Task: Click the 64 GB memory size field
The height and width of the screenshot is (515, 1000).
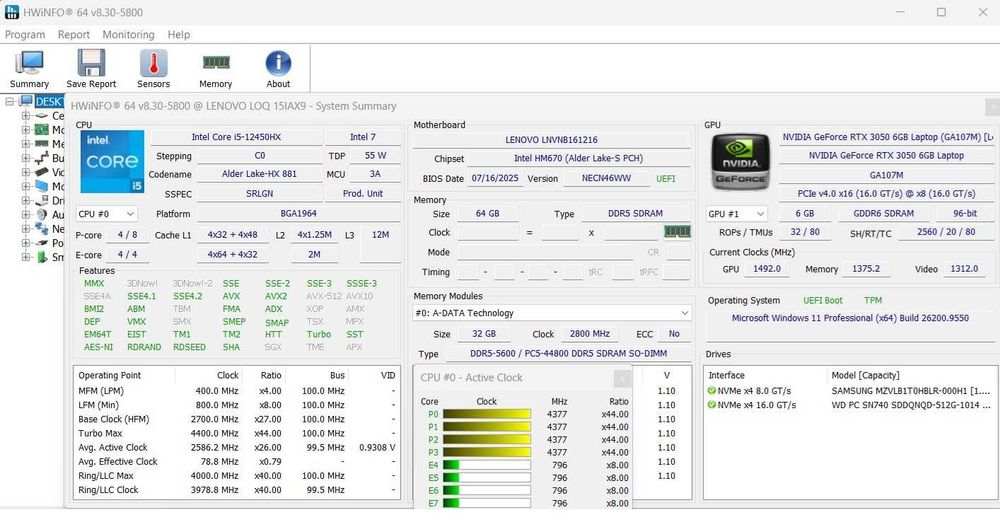Action: tap(488, 214)
